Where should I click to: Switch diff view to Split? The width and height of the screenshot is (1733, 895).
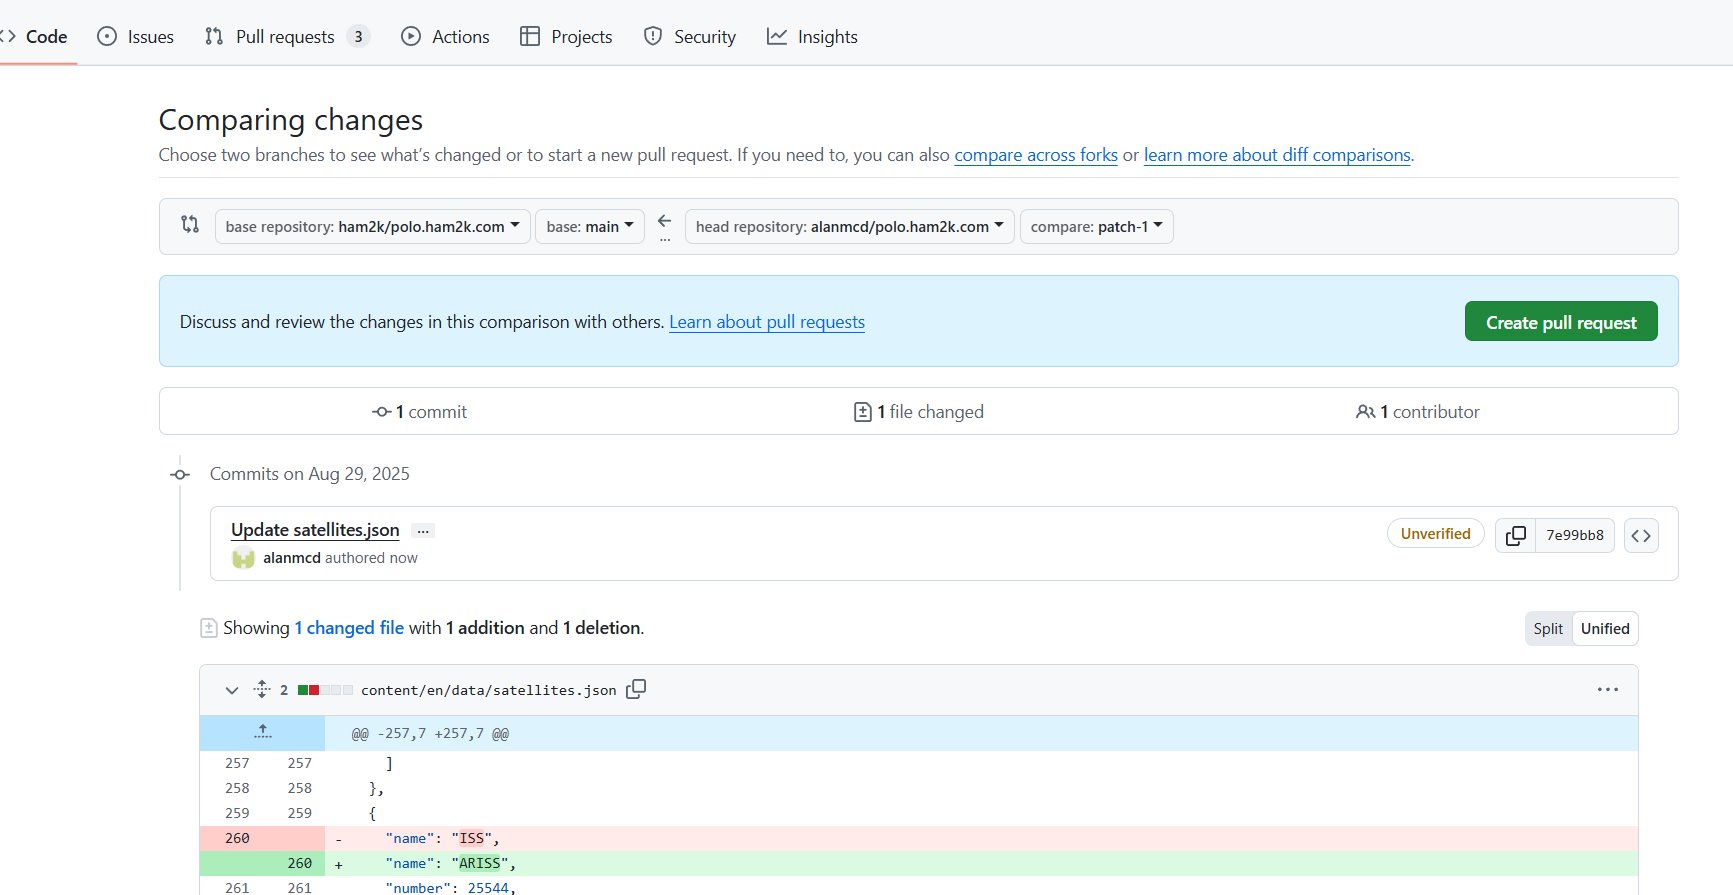[1547, 628]
